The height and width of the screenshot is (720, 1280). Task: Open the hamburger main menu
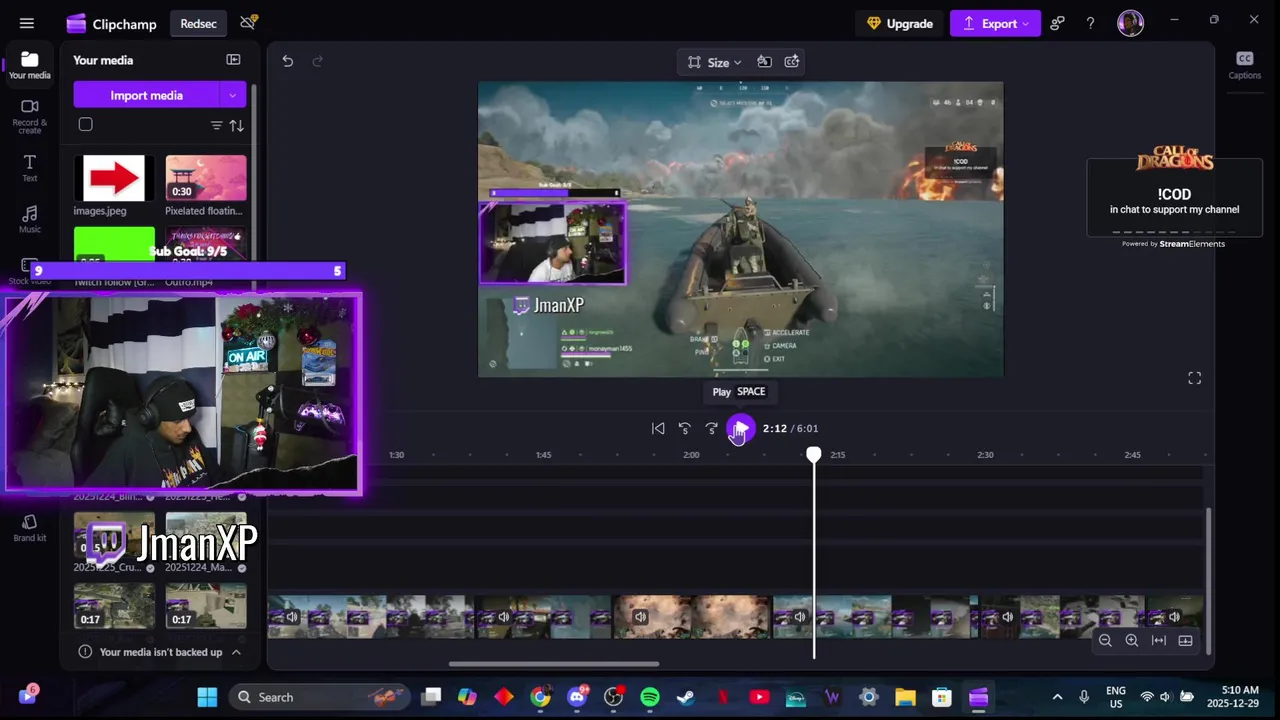click(x=27, y=23)
